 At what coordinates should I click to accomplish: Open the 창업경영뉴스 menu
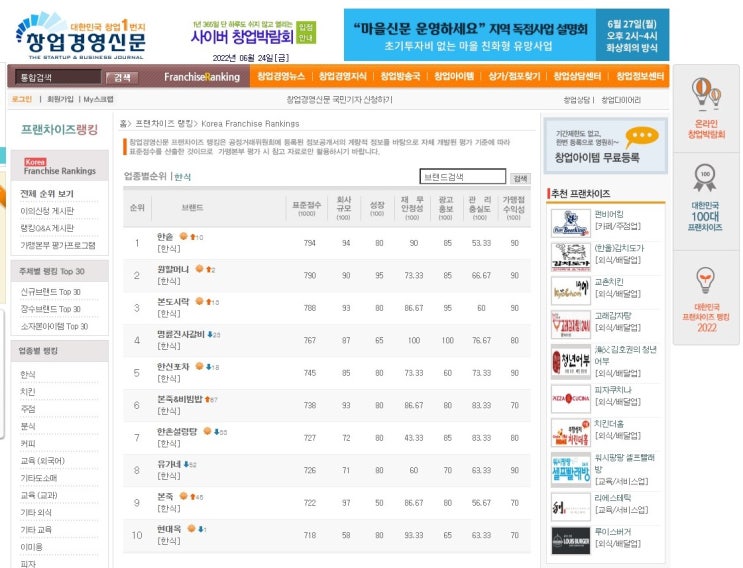coord(281,76)
